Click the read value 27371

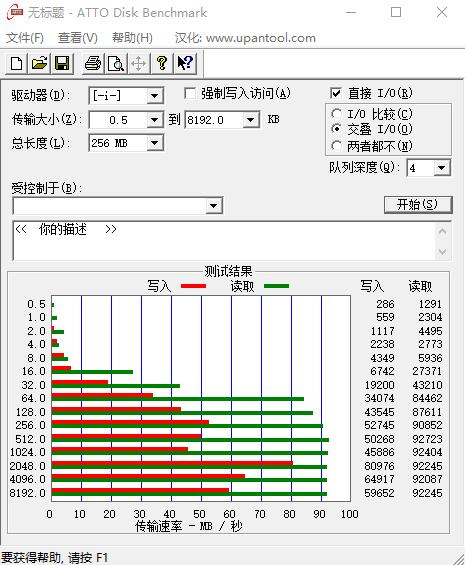click(x=427, y=371)
